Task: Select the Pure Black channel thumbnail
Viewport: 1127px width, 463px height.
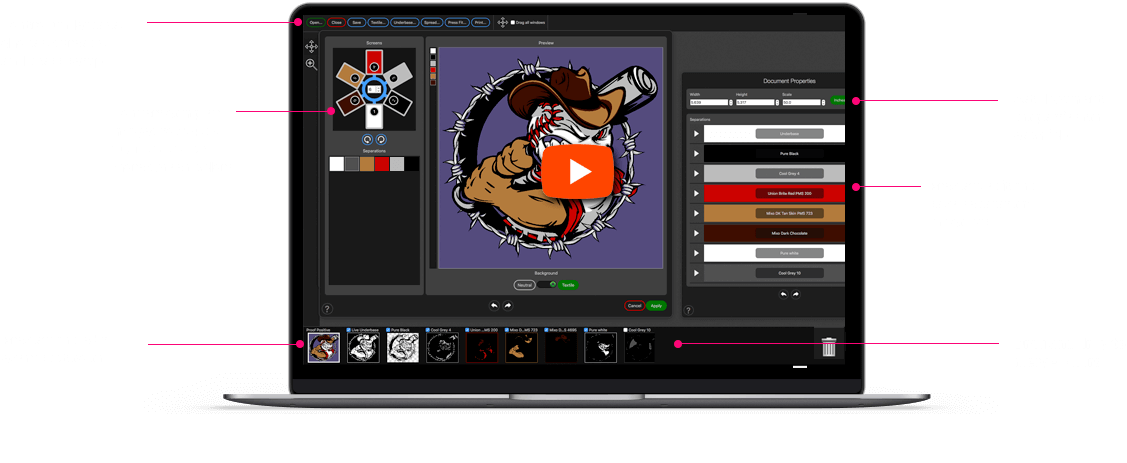Action: point(402,348)
